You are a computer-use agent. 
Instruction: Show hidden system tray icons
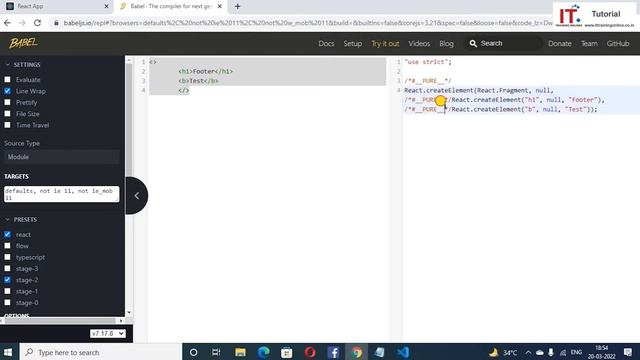(528, 352)
